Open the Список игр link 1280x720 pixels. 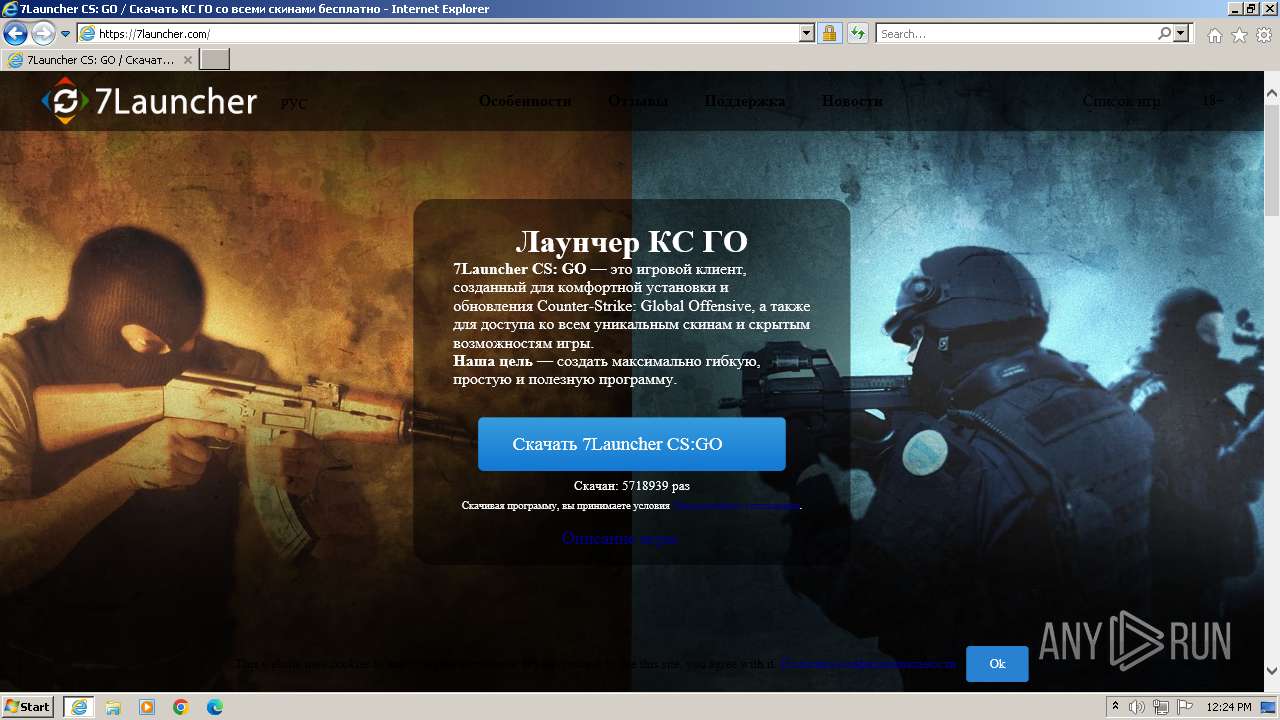click(x=1121, y=101)
